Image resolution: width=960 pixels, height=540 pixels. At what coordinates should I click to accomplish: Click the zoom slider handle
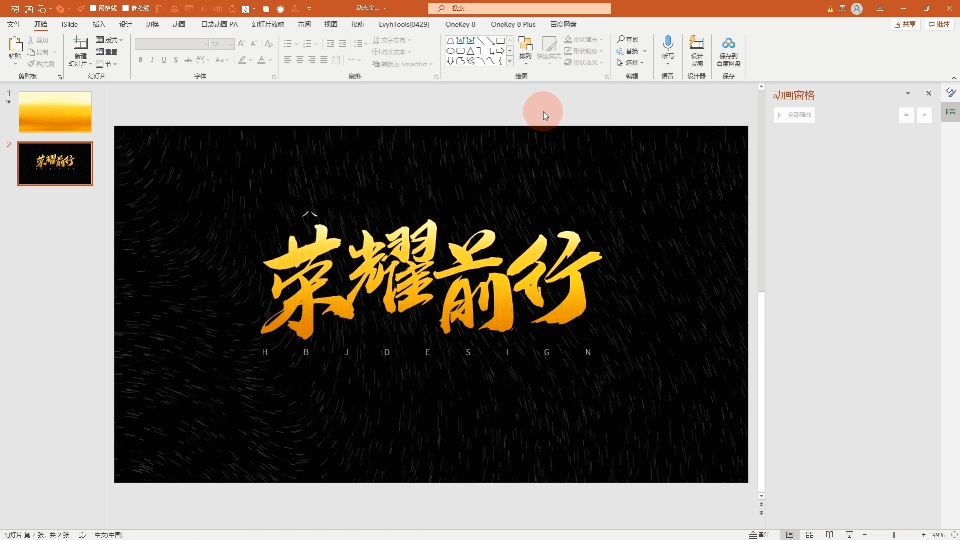point(894,535)
